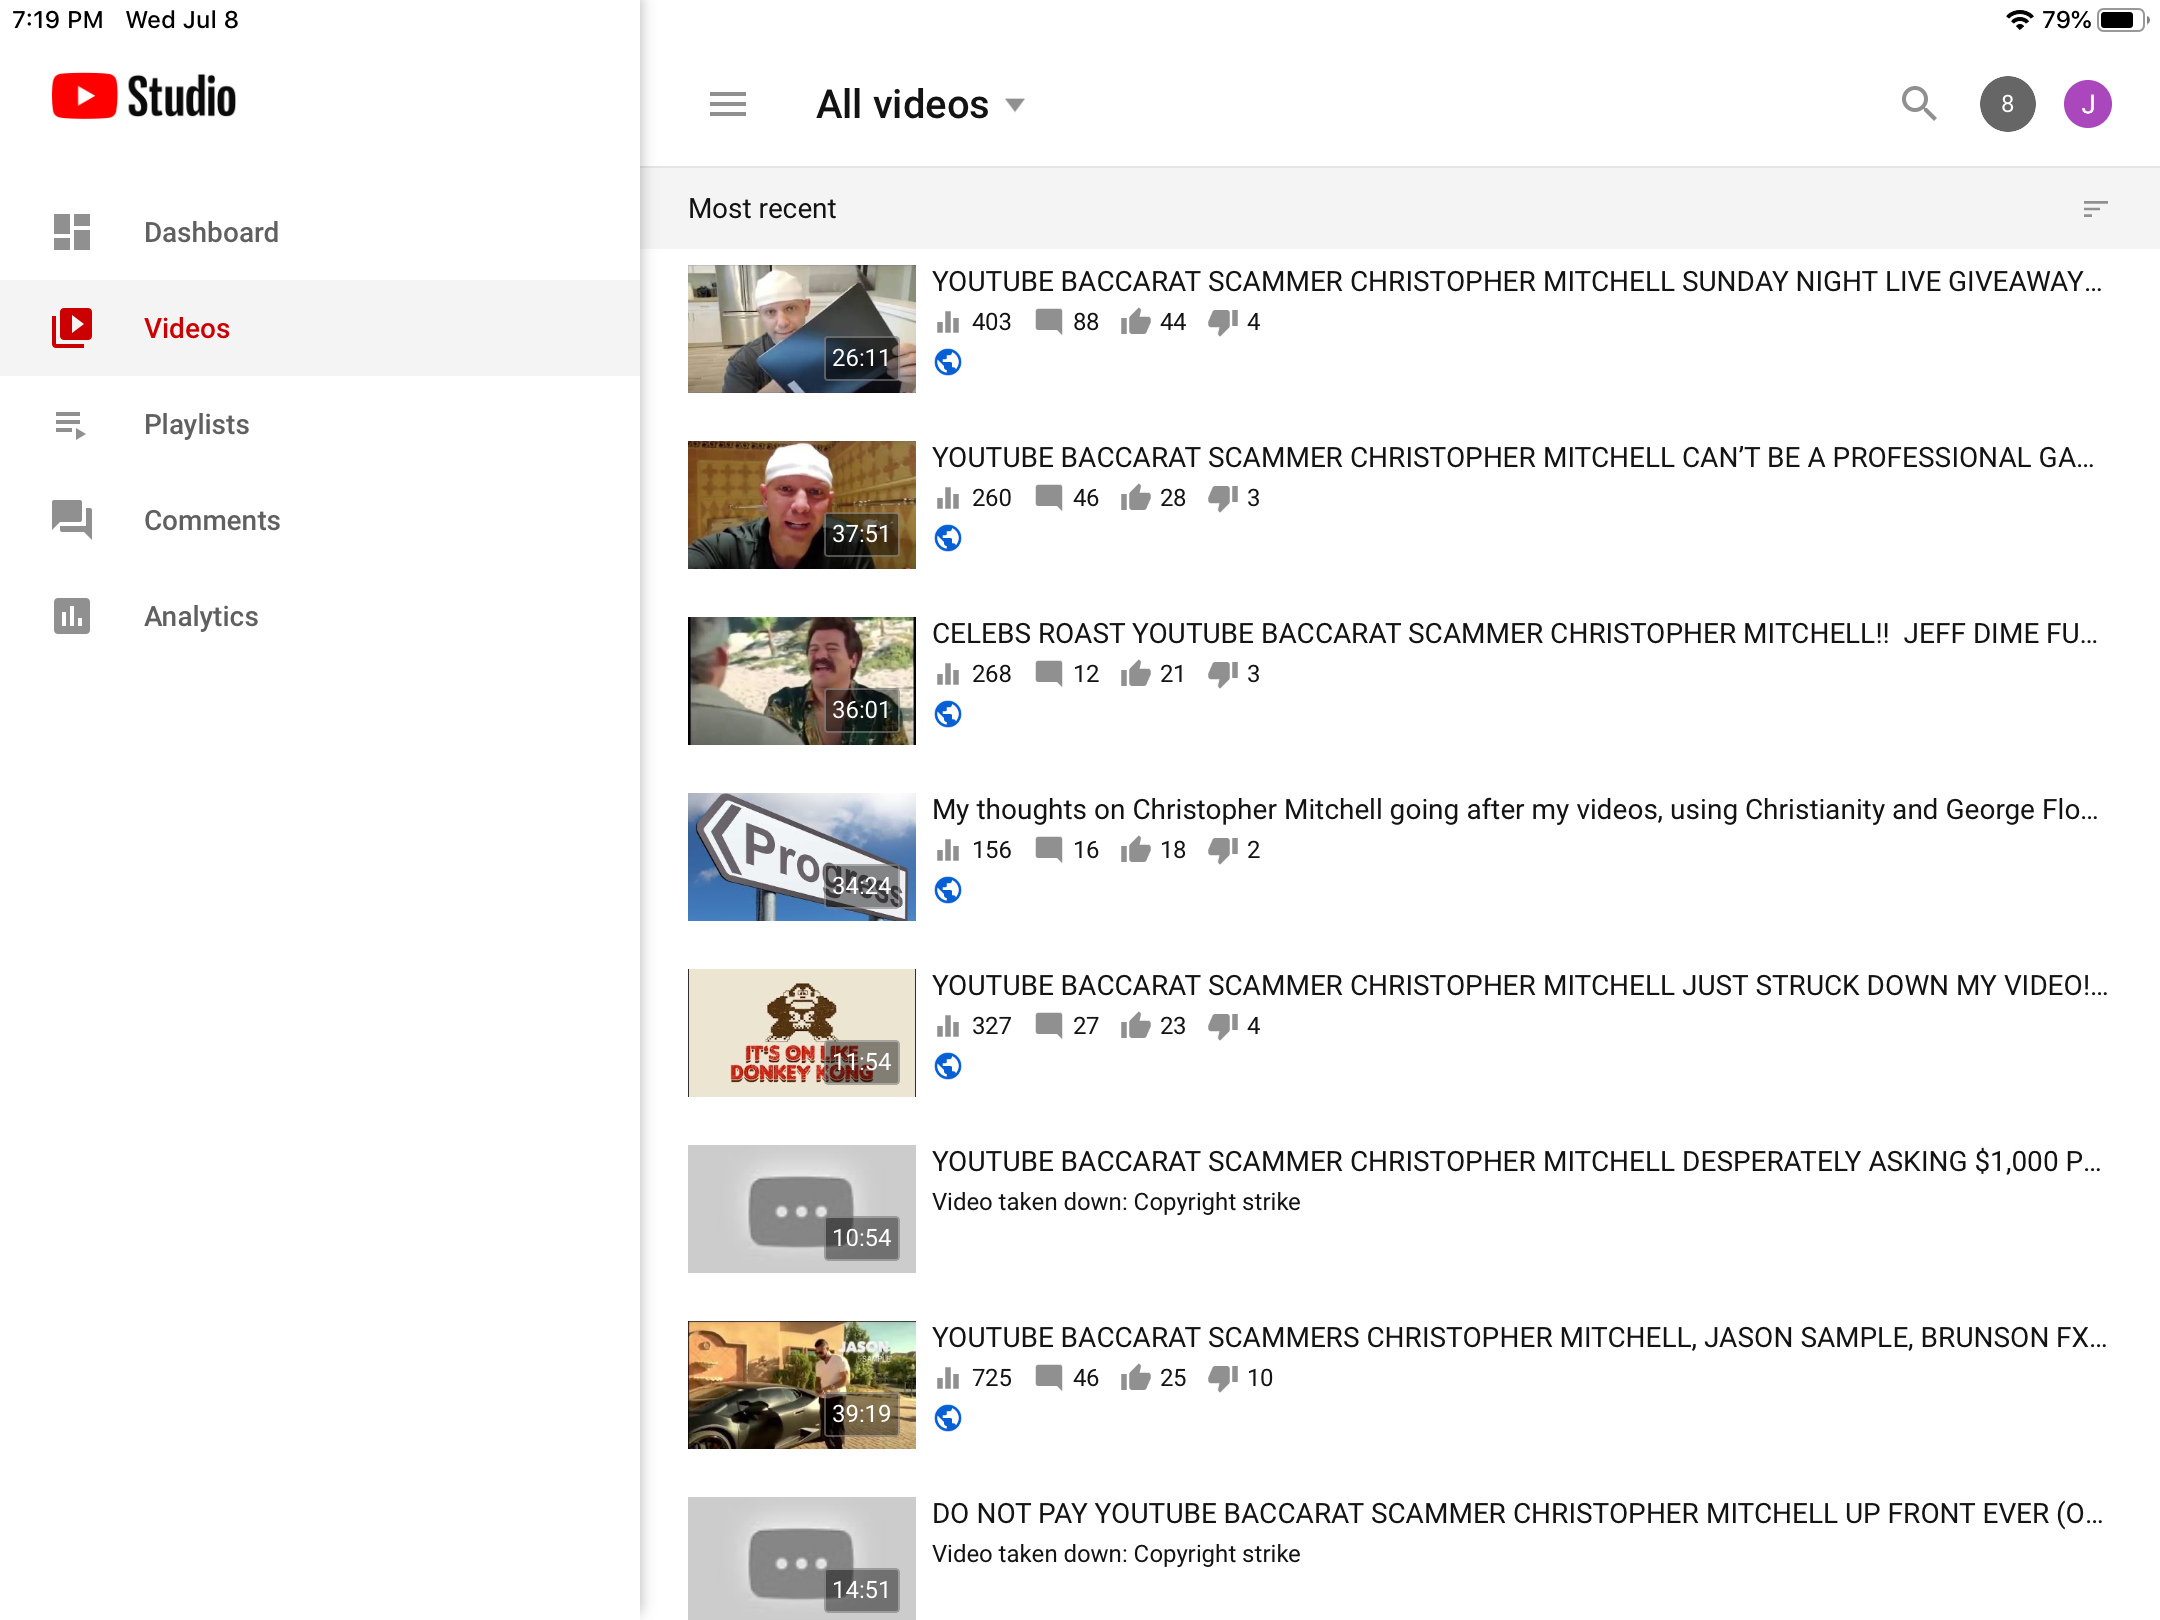Open CELEBS ROAST video title

(1515, 634)
